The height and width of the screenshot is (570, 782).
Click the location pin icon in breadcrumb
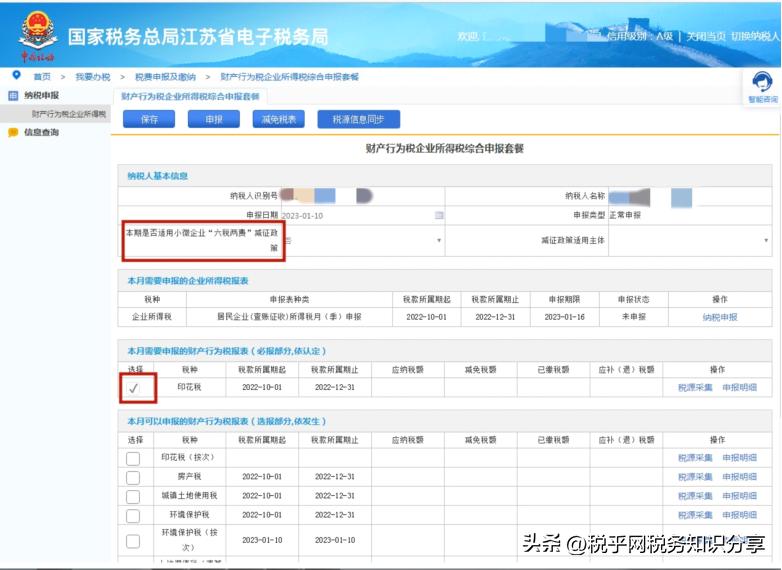(16, 75)
